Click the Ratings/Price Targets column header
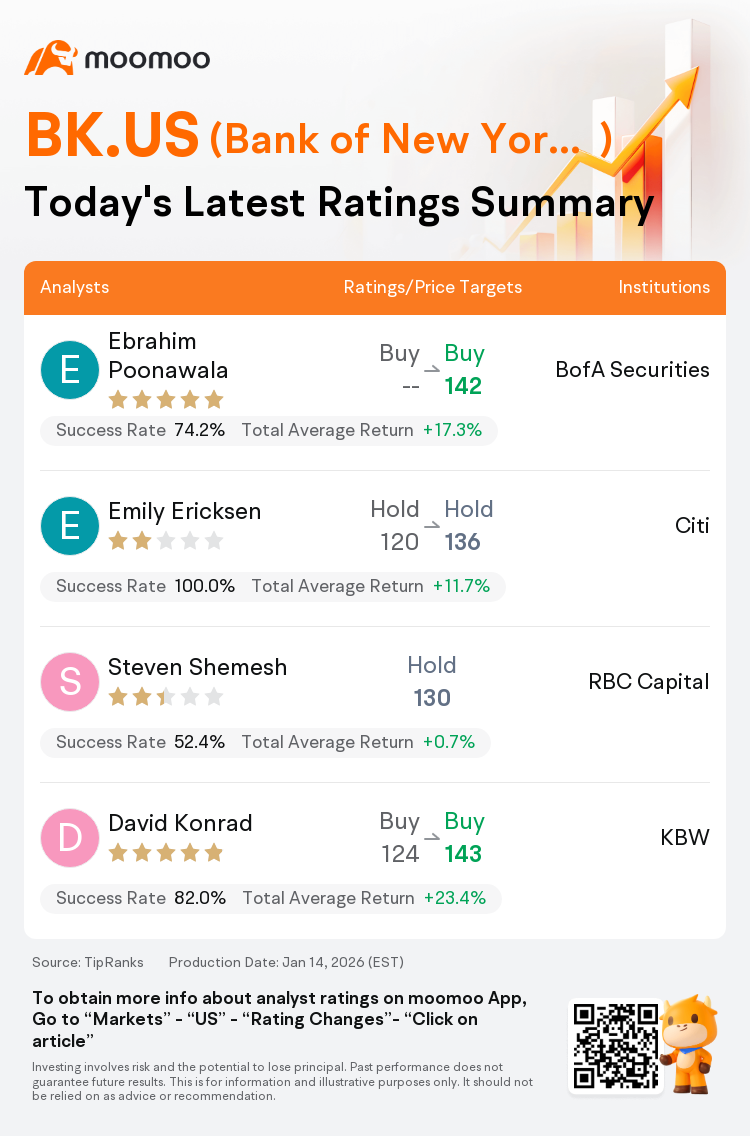750x1136 pixels. 432,287
